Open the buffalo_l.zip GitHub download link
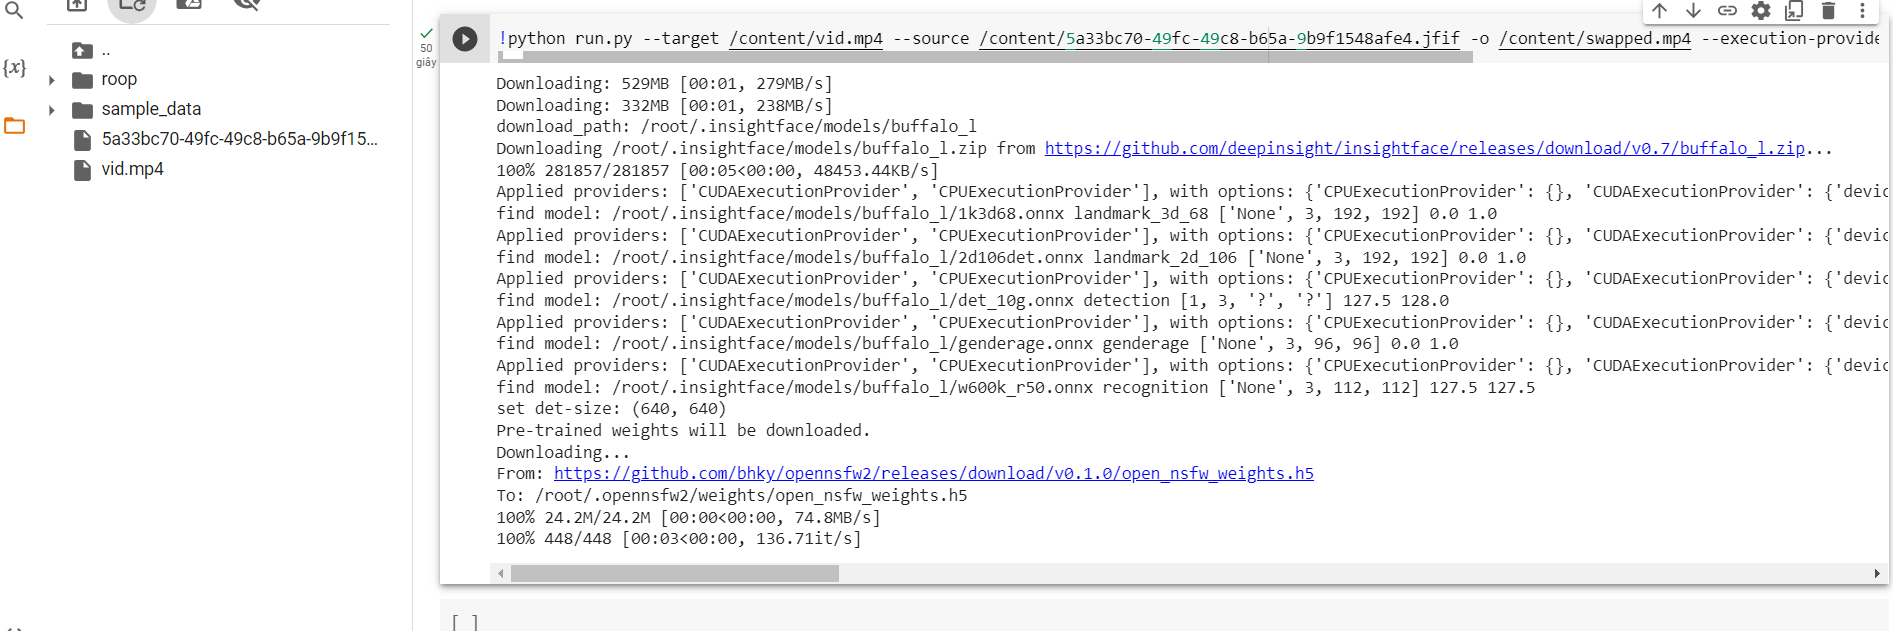This screenshot has width=1893, height=631. (x=1424, y=149)
